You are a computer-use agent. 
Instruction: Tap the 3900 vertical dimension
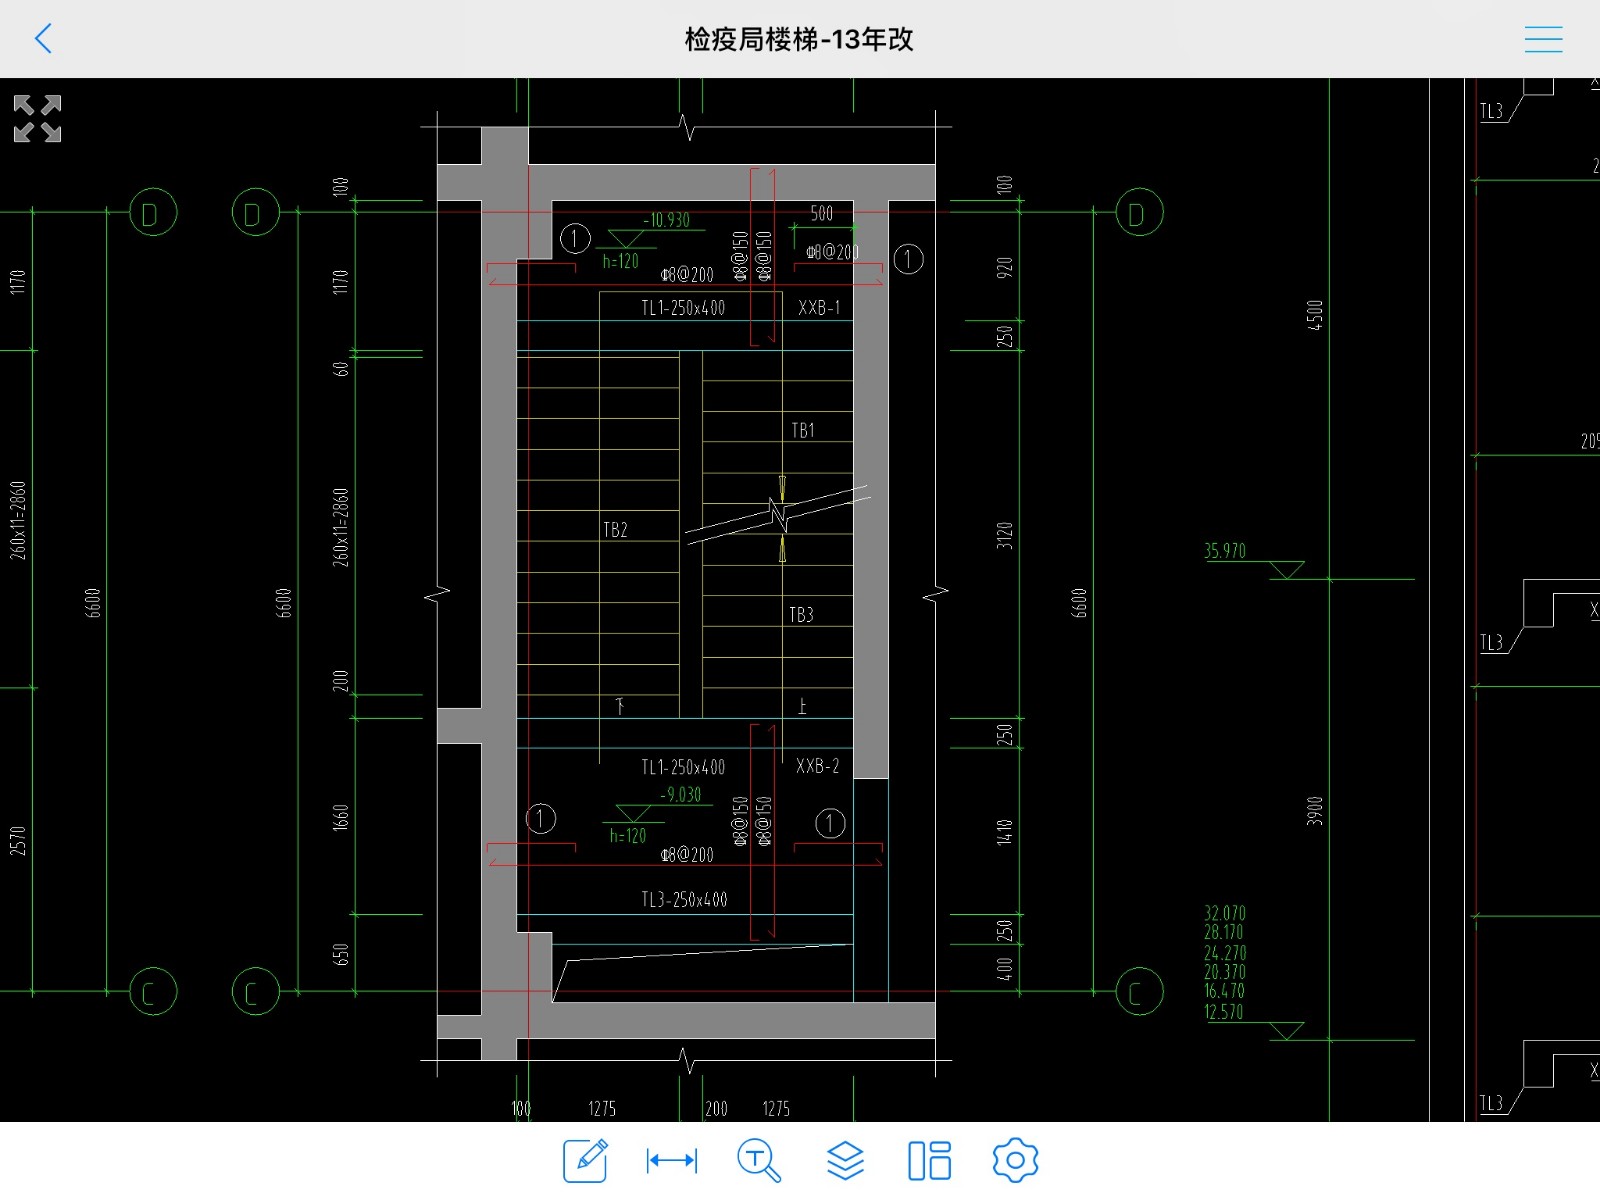[1315, 811]
